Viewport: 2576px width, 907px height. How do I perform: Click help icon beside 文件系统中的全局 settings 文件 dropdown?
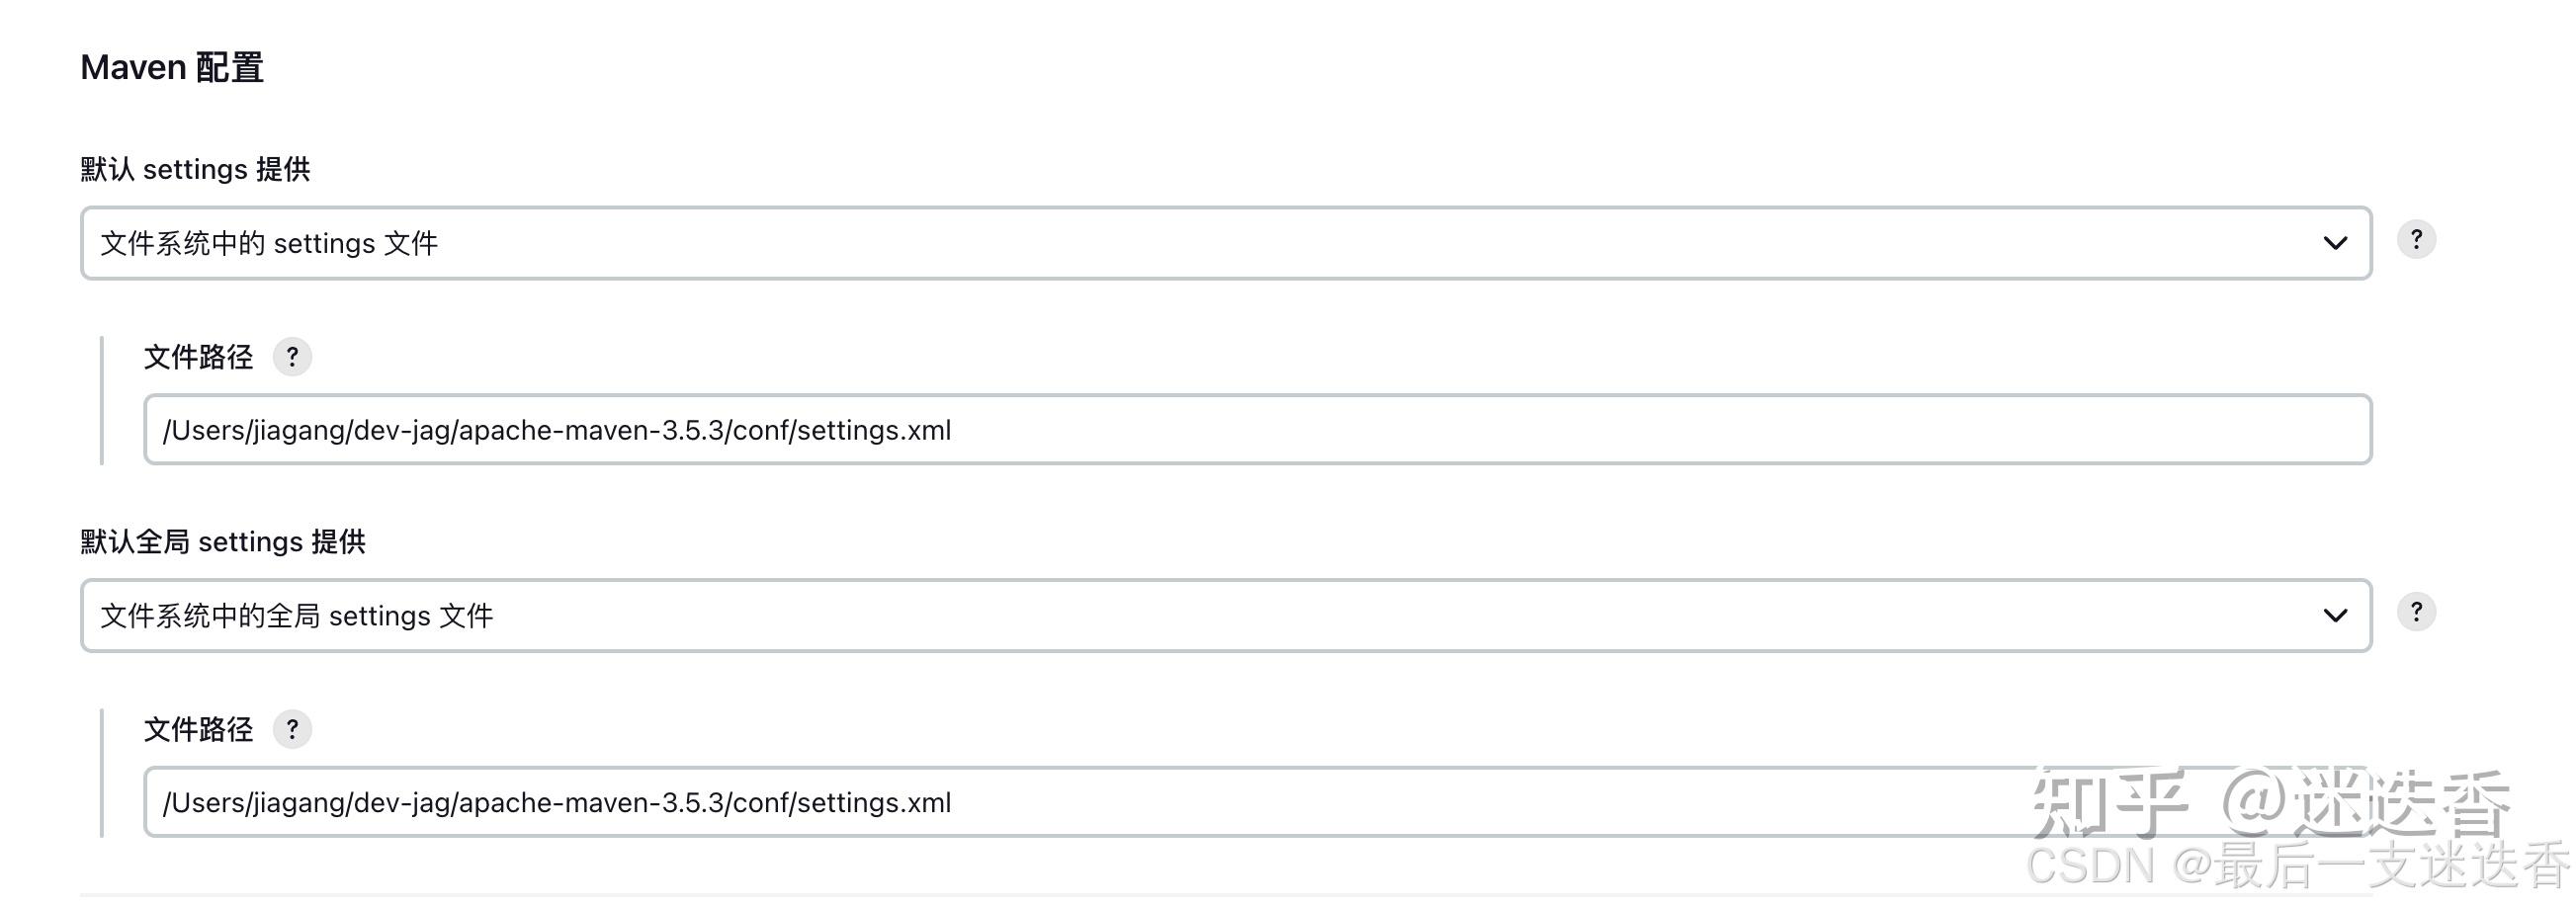tap(2416, 612)
